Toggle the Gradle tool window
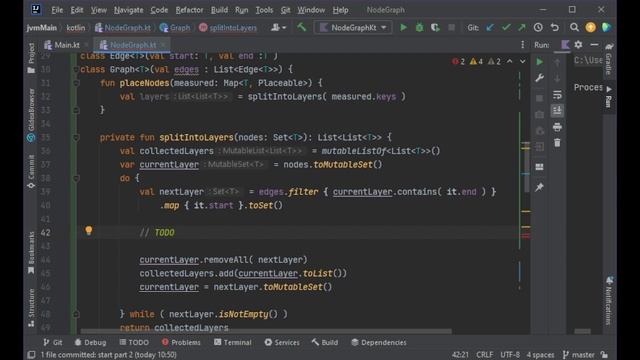 609,59
